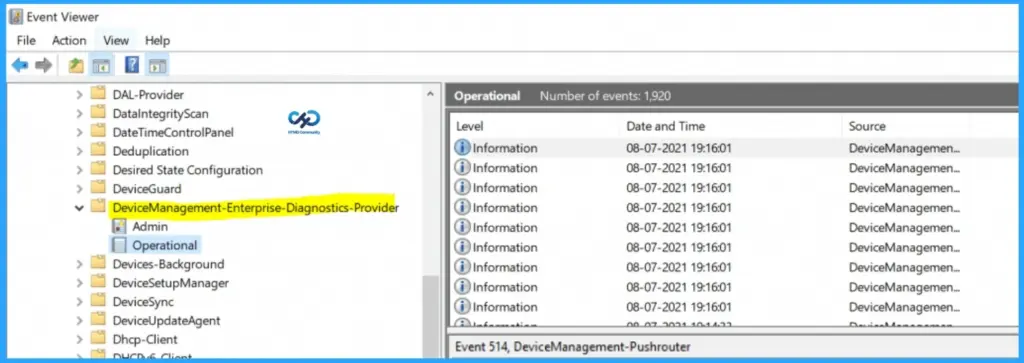Expand the DeviceSync node
1024x363 pixels.
click(x=79, y=302)
